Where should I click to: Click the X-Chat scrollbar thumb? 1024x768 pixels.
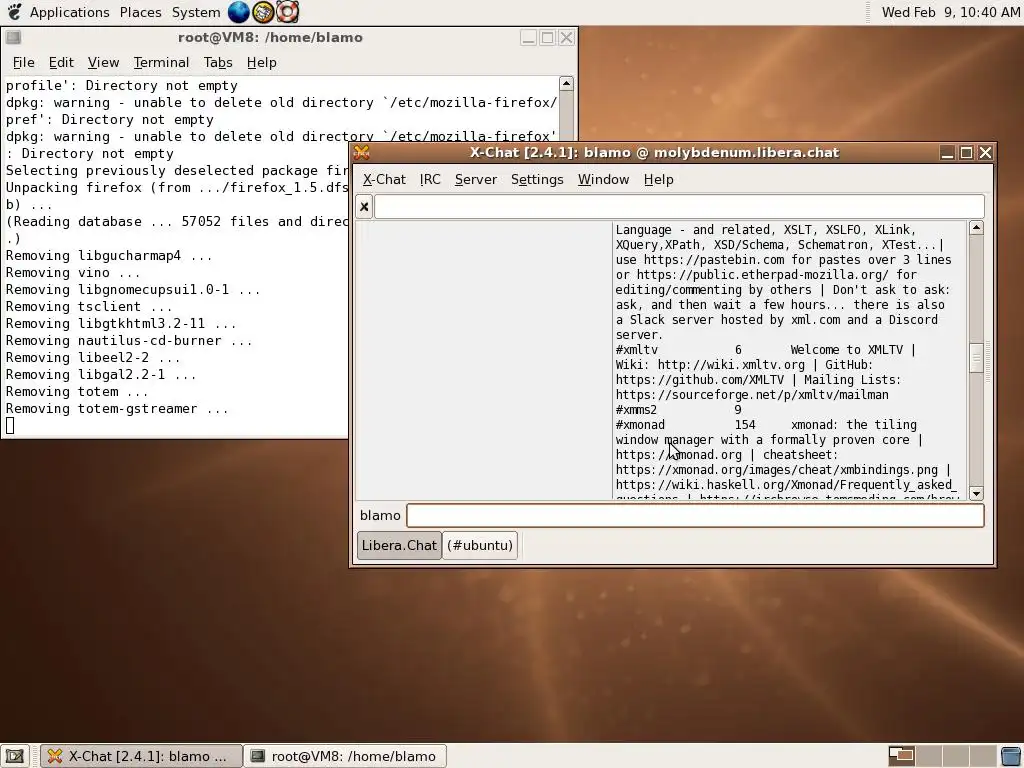[976, 358]
